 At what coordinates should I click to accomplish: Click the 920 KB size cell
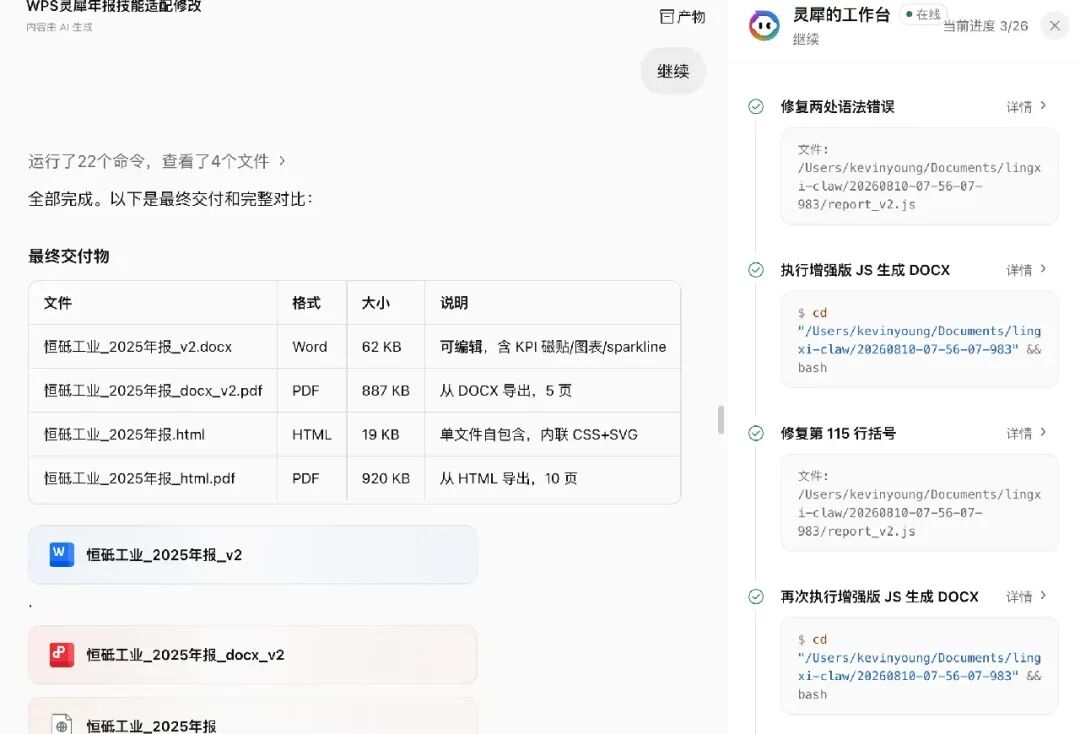click(386, 479)
